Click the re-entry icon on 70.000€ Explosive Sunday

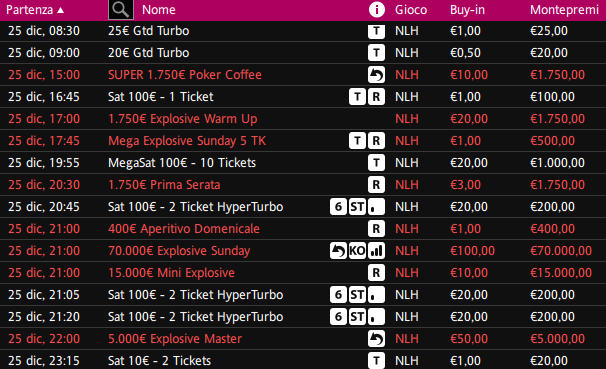(339, 252)
